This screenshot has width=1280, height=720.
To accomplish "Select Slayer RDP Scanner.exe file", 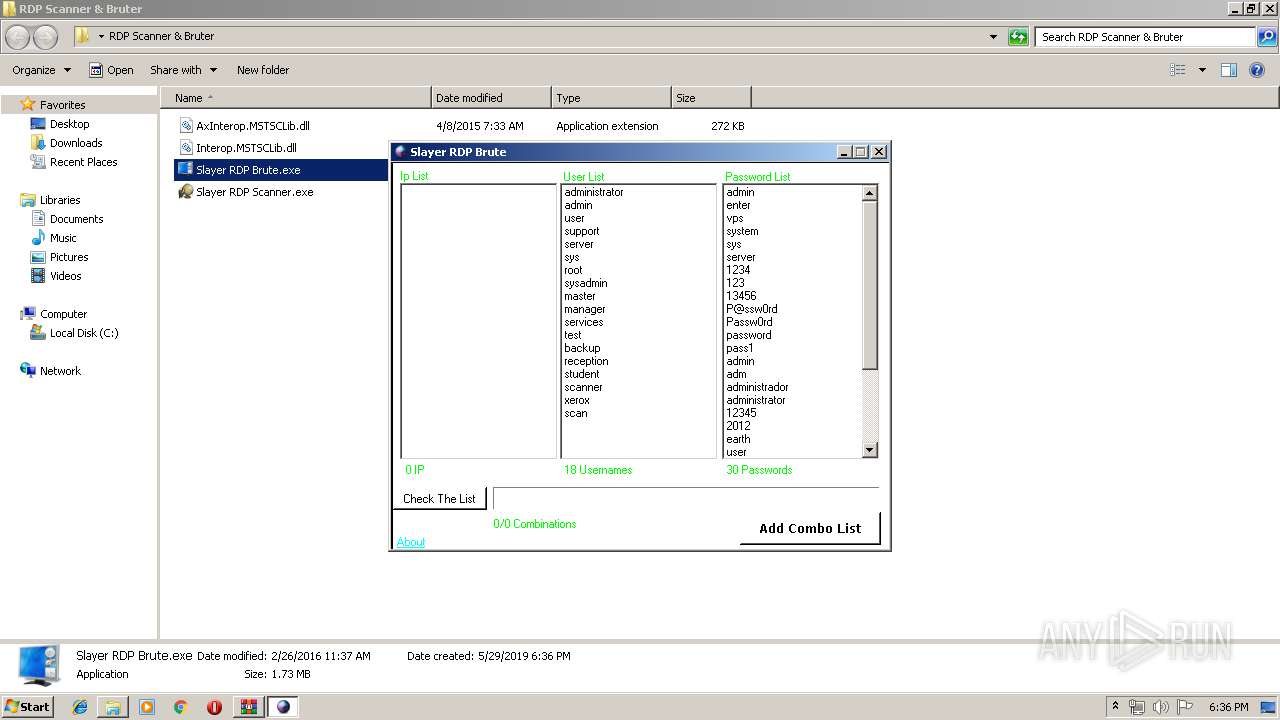I will 254,192.
